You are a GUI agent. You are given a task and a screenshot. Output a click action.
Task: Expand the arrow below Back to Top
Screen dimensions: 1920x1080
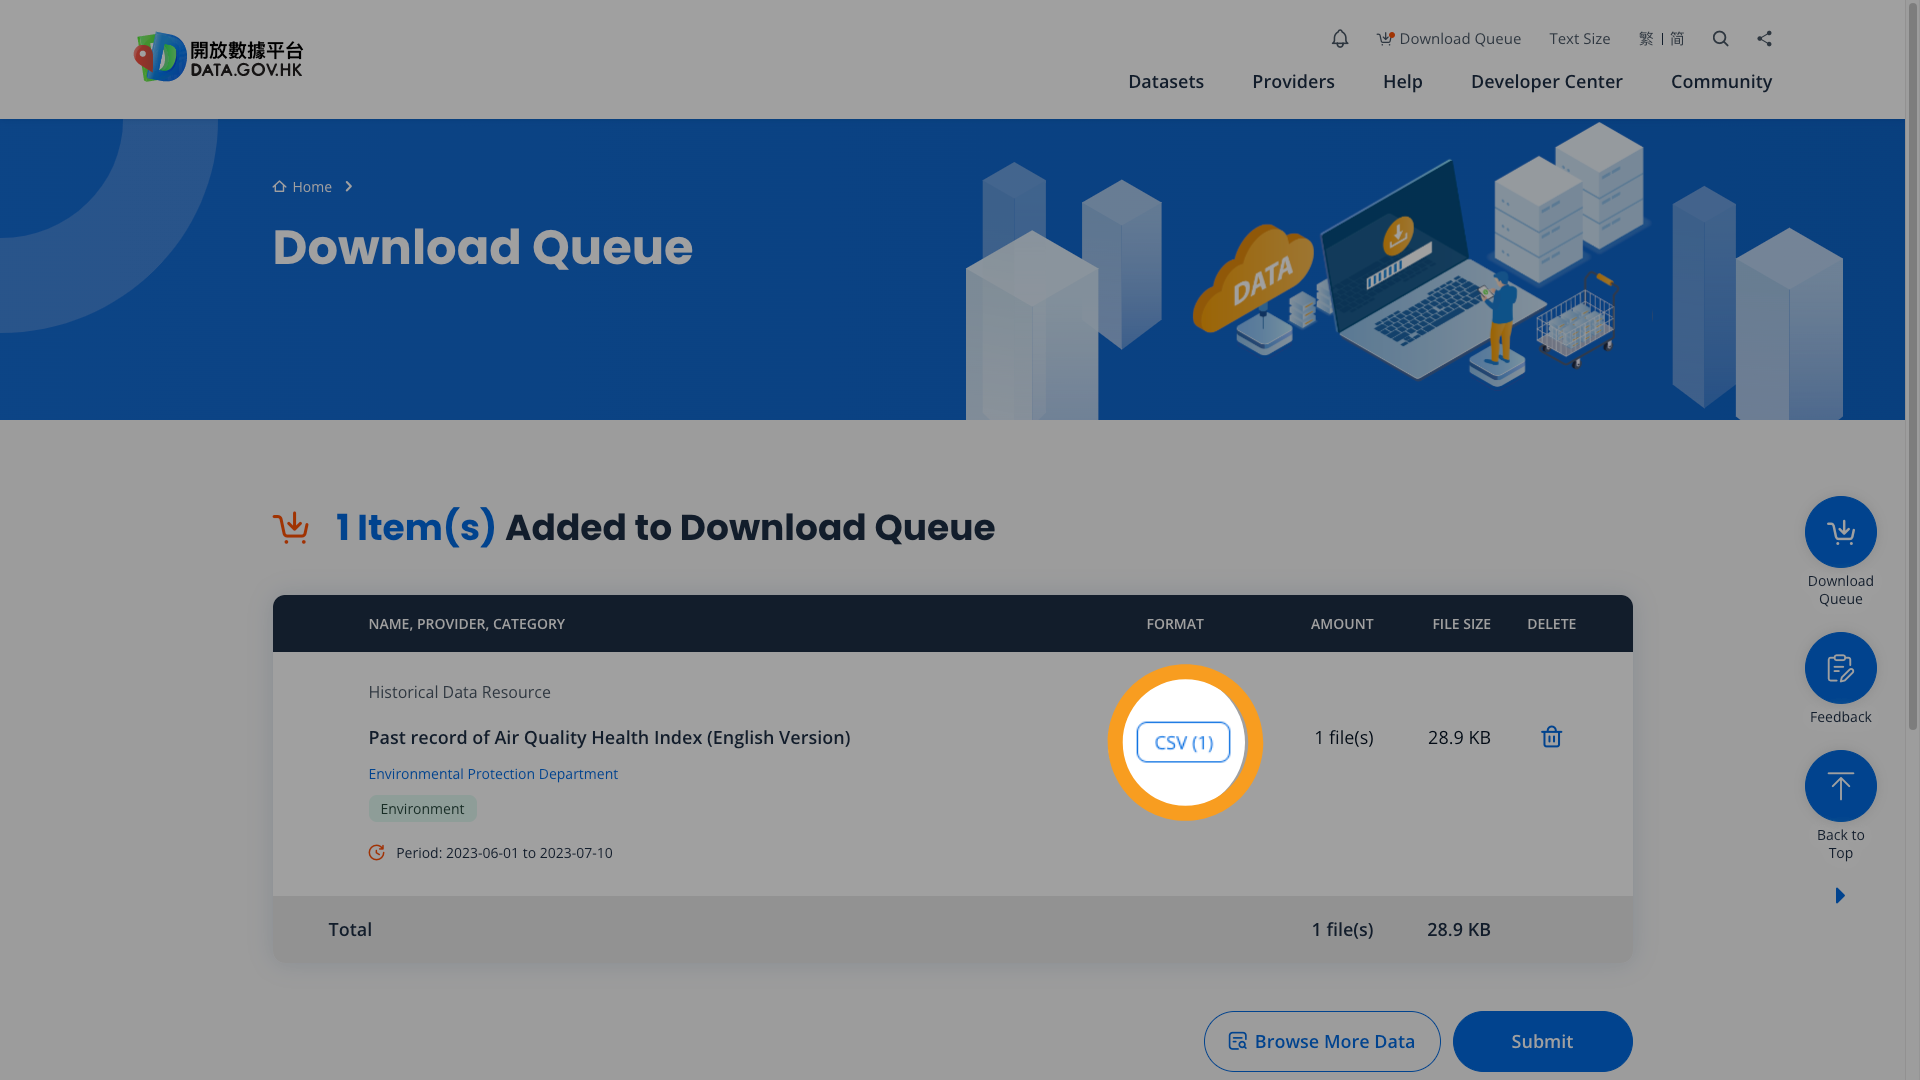(1840, 895)
